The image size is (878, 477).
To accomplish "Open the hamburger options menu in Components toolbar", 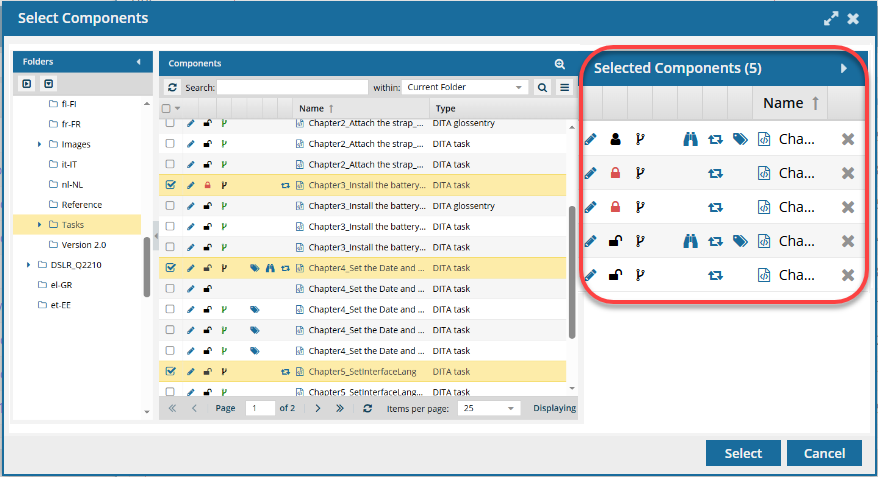I will pyautogui.click(x=565, y=88).
